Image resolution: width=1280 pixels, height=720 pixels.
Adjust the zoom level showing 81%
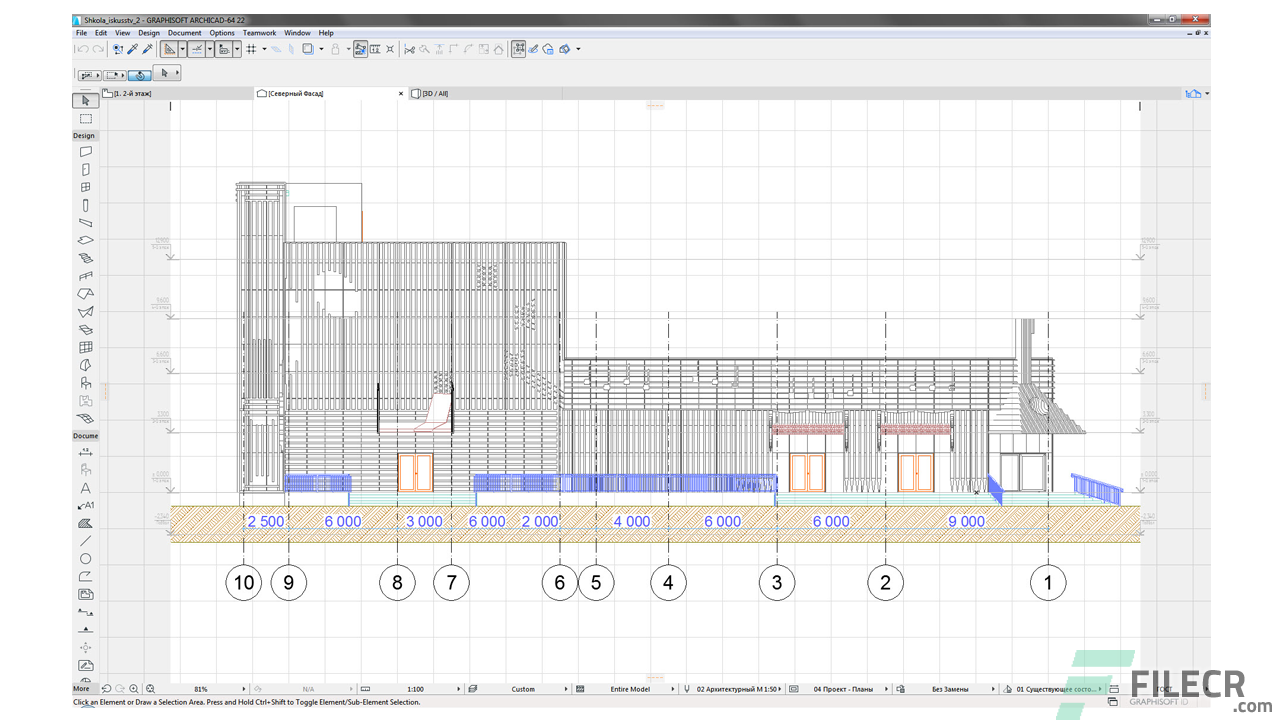pos(199,688)
